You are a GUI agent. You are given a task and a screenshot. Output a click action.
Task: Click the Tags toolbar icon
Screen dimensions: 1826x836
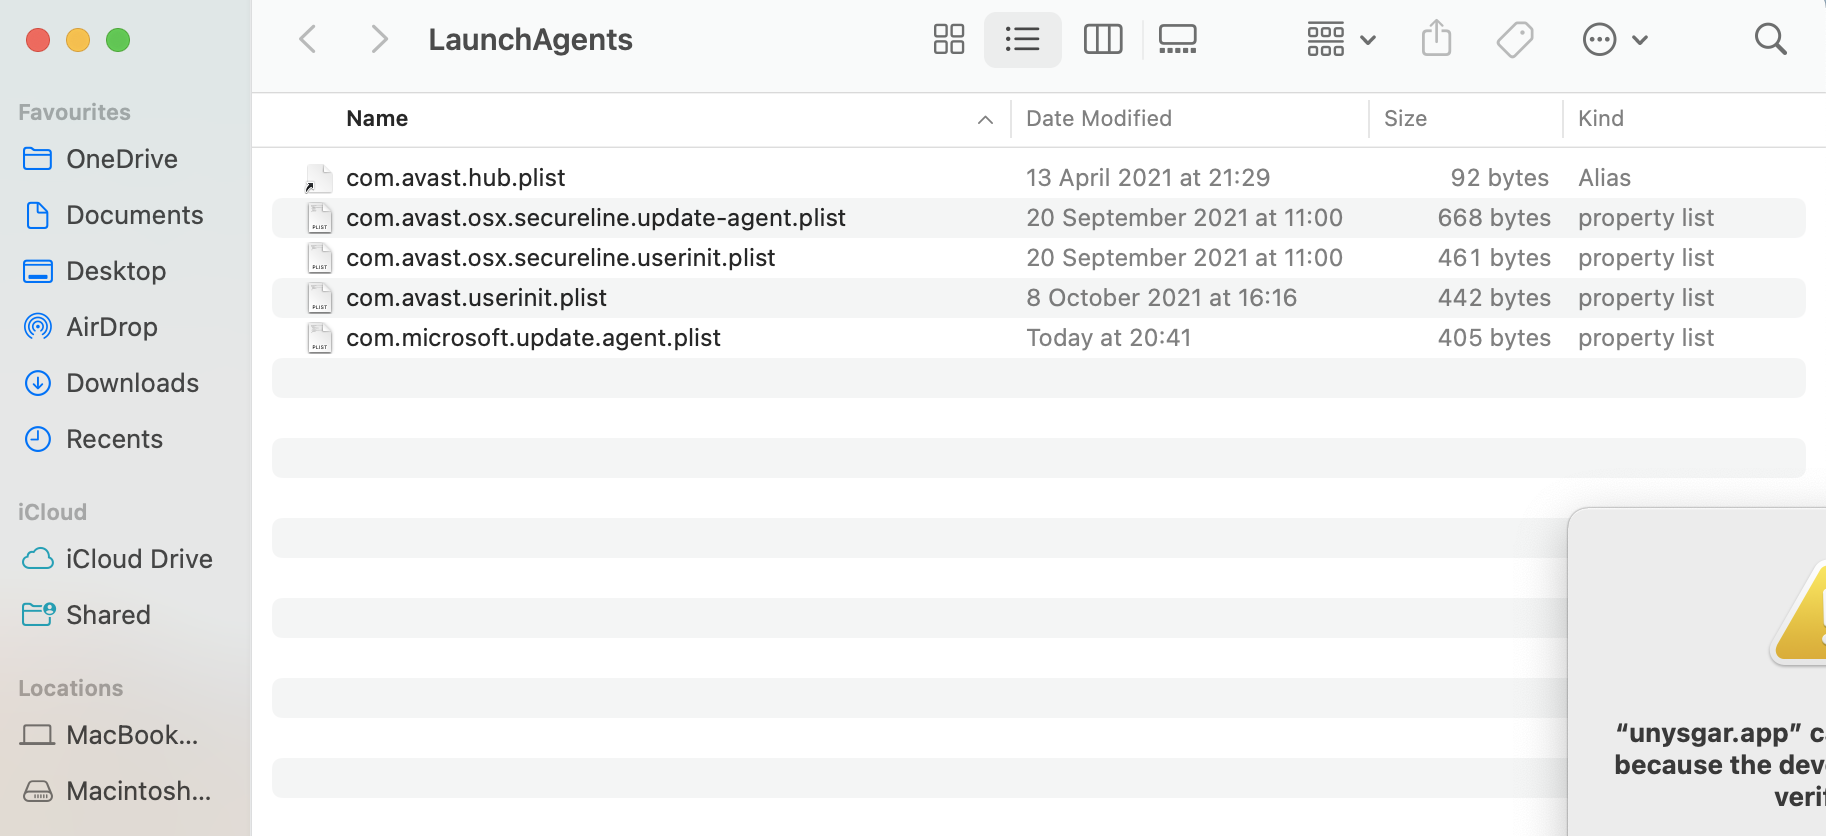(x=1514, y=40)
